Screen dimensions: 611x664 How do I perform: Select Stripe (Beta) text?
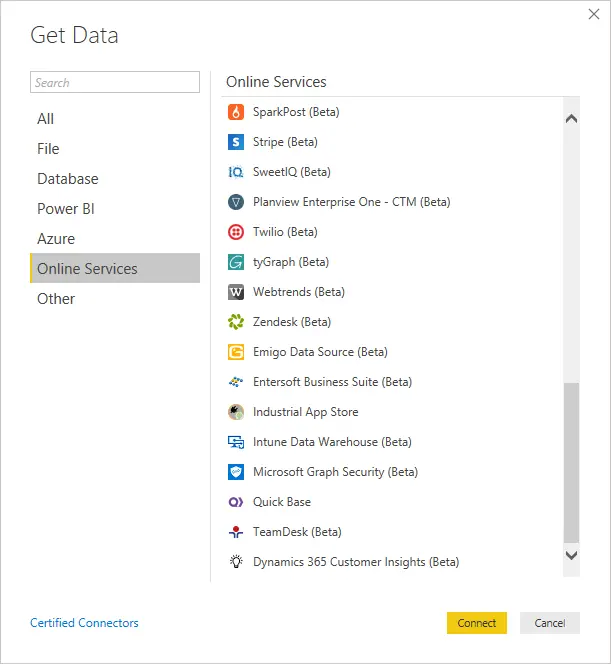coord(285,142)
